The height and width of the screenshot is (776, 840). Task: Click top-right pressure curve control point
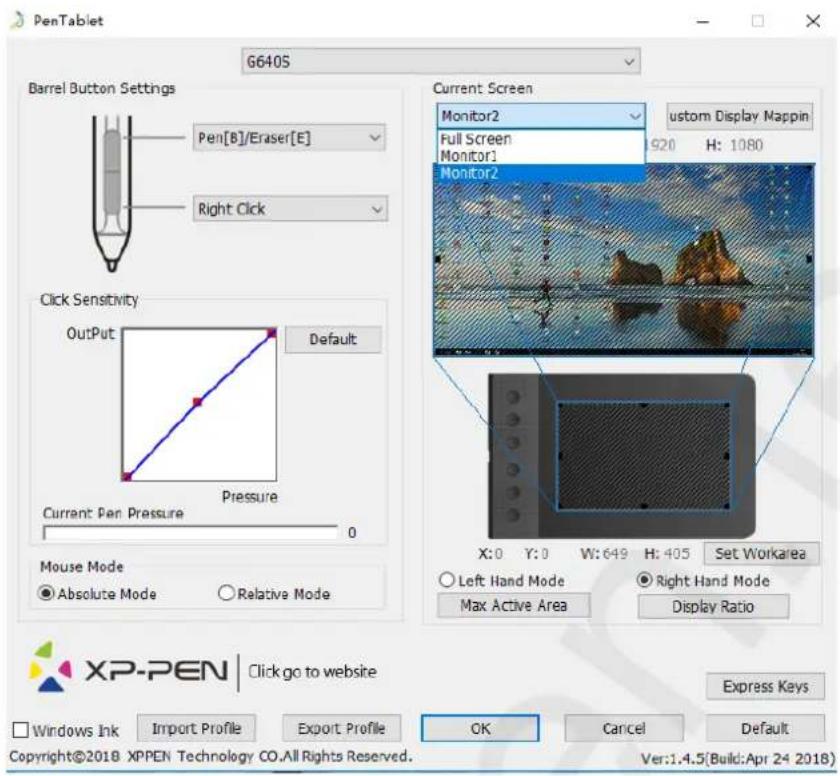coord(272,333)
